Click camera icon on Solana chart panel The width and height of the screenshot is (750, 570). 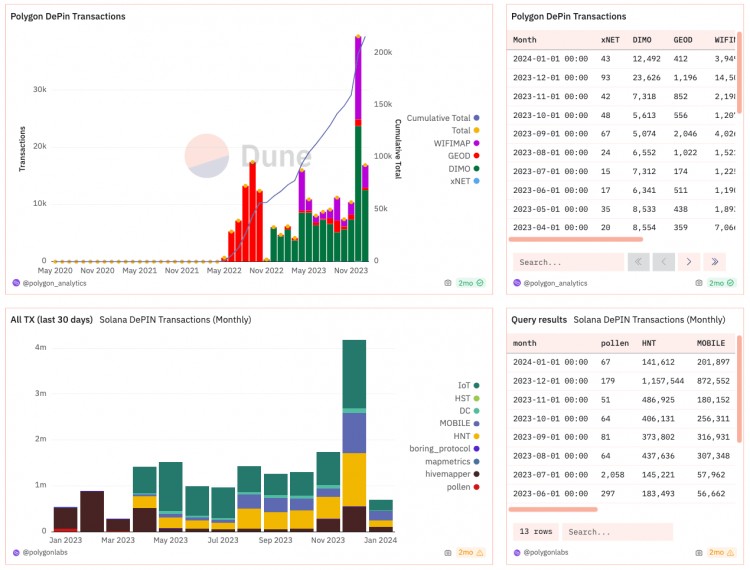click(x=448, y=552)
